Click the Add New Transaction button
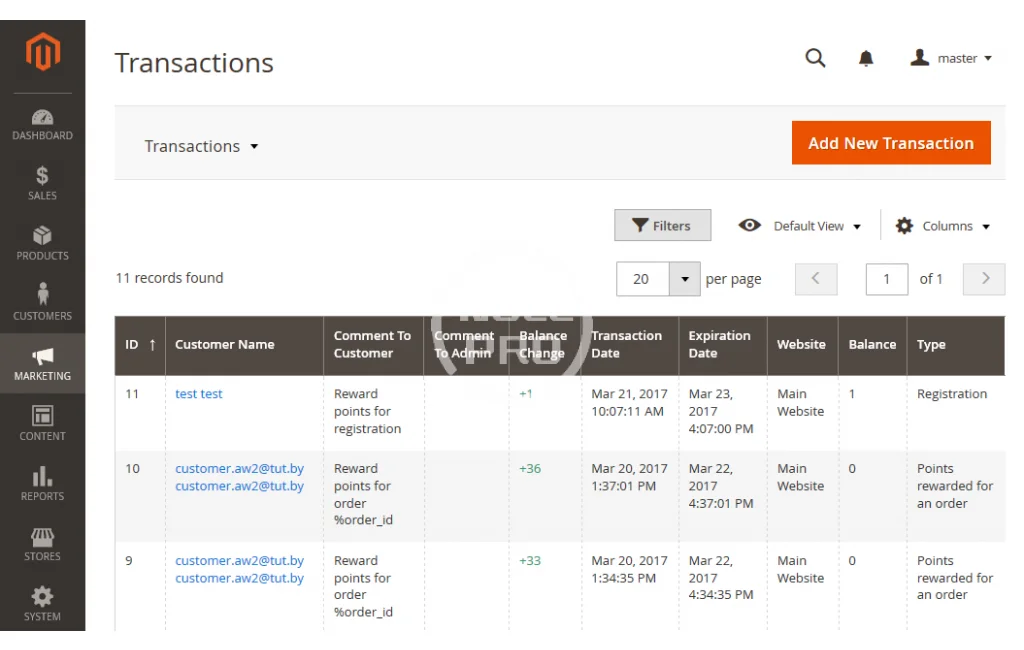 [x=890, y=143]
